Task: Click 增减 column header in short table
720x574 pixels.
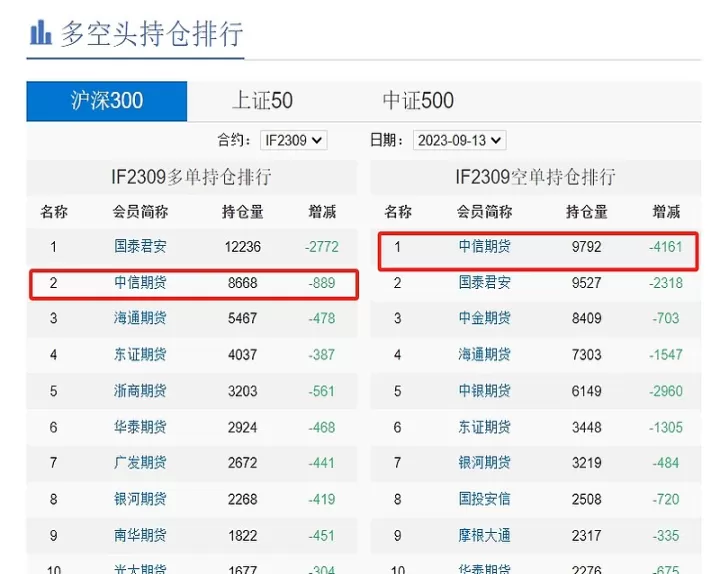Action: 666,212
